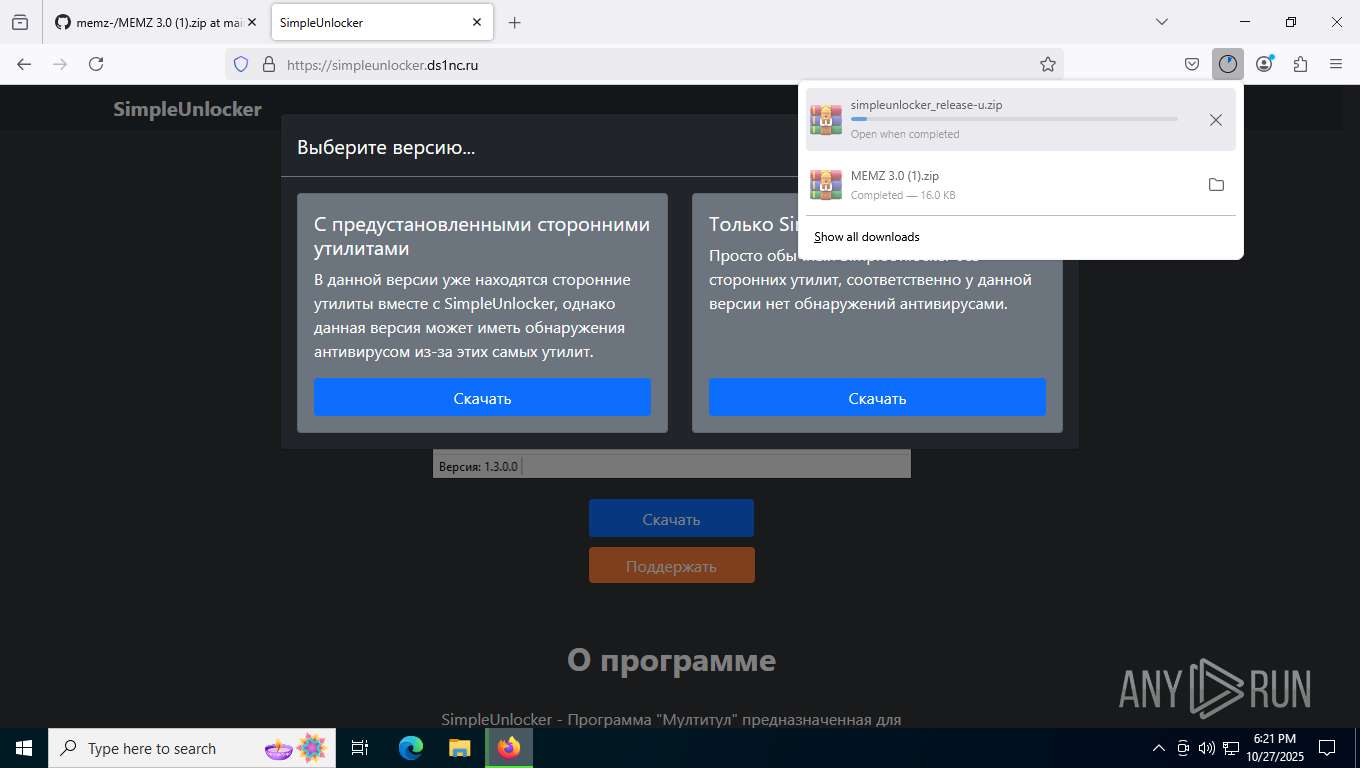1360x768 pixels.
Task: Click the Версия: 1.3.0.0 label
Action: pos(478,466)
